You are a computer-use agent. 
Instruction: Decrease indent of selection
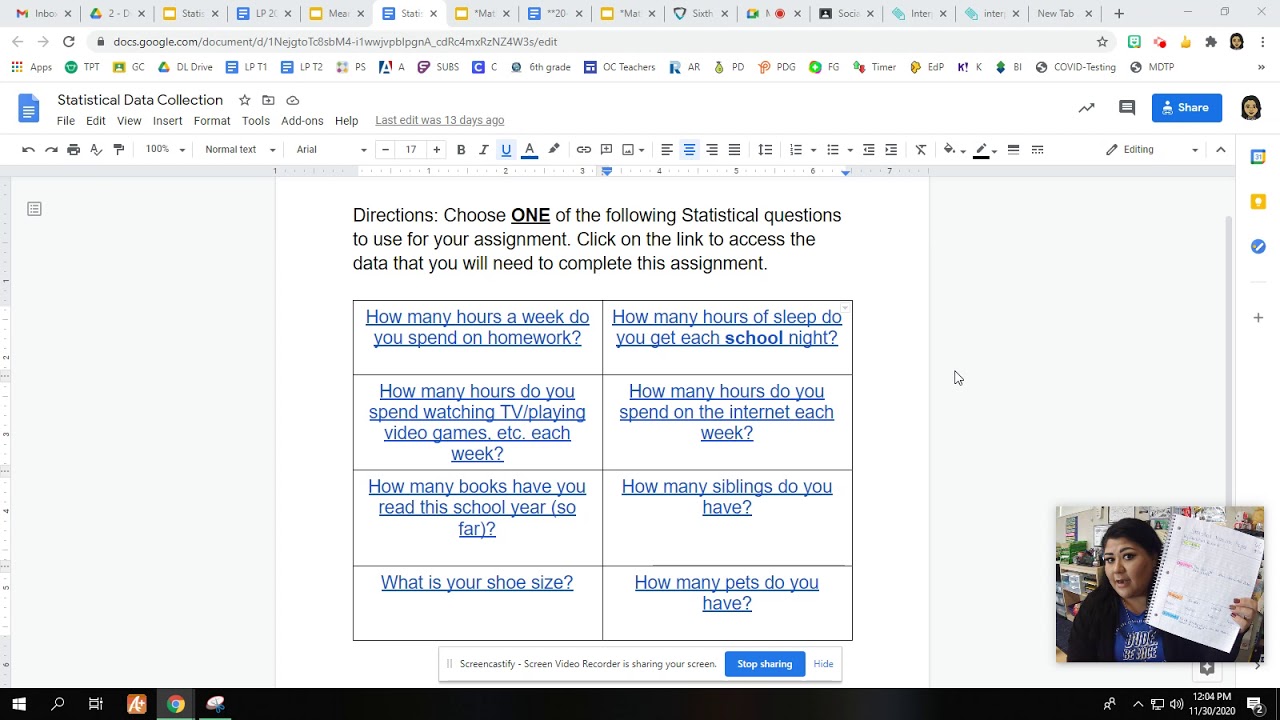point(868,150)
